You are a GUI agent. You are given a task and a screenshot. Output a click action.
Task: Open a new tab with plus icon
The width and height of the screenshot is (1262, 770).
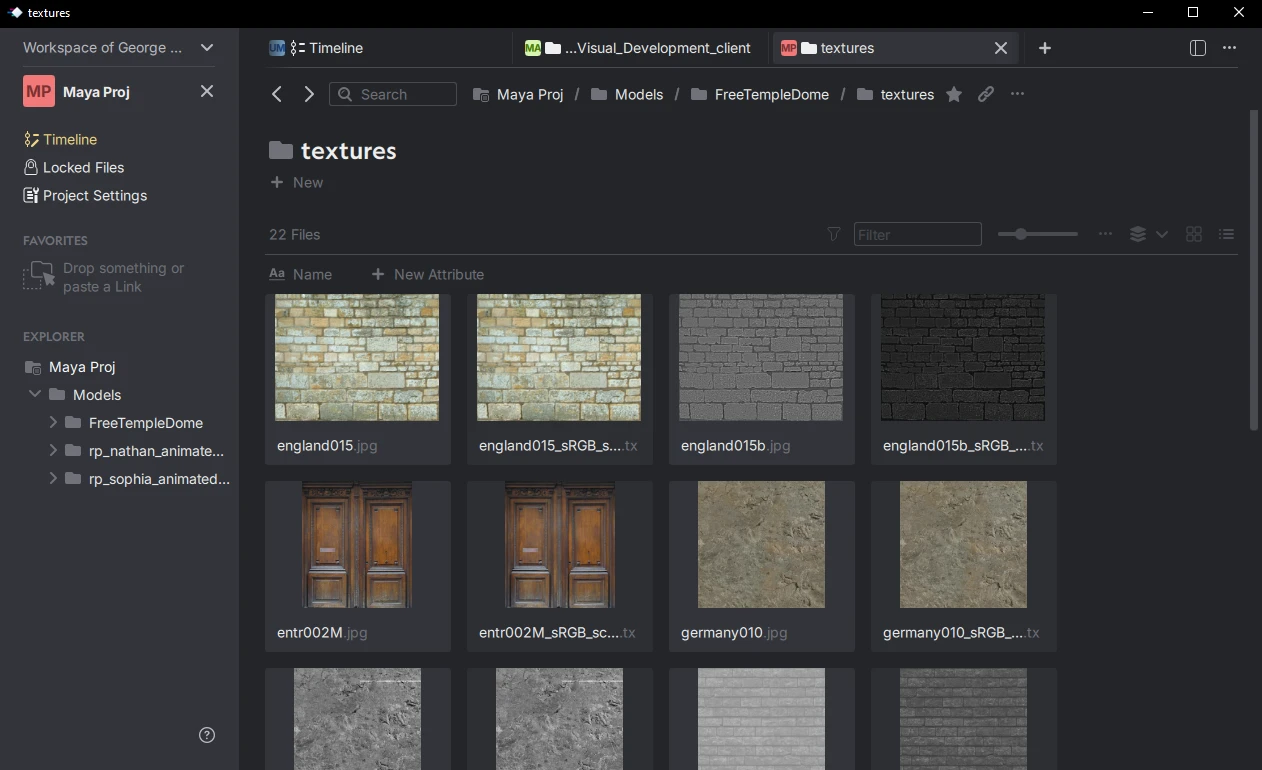(x=1045, y=48)
